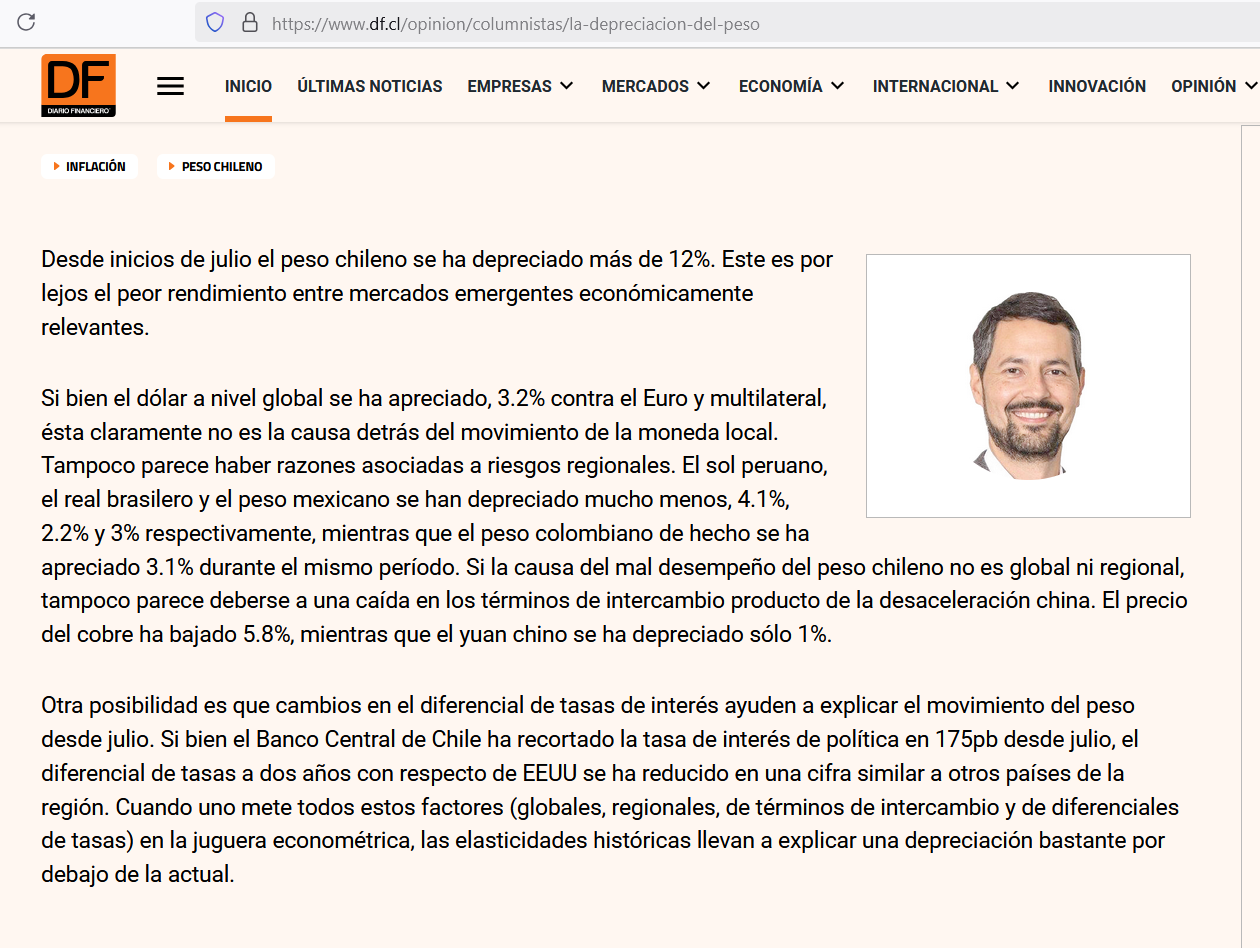
Task: Select the INICIO menu item
Action: (x=248, y=86)
